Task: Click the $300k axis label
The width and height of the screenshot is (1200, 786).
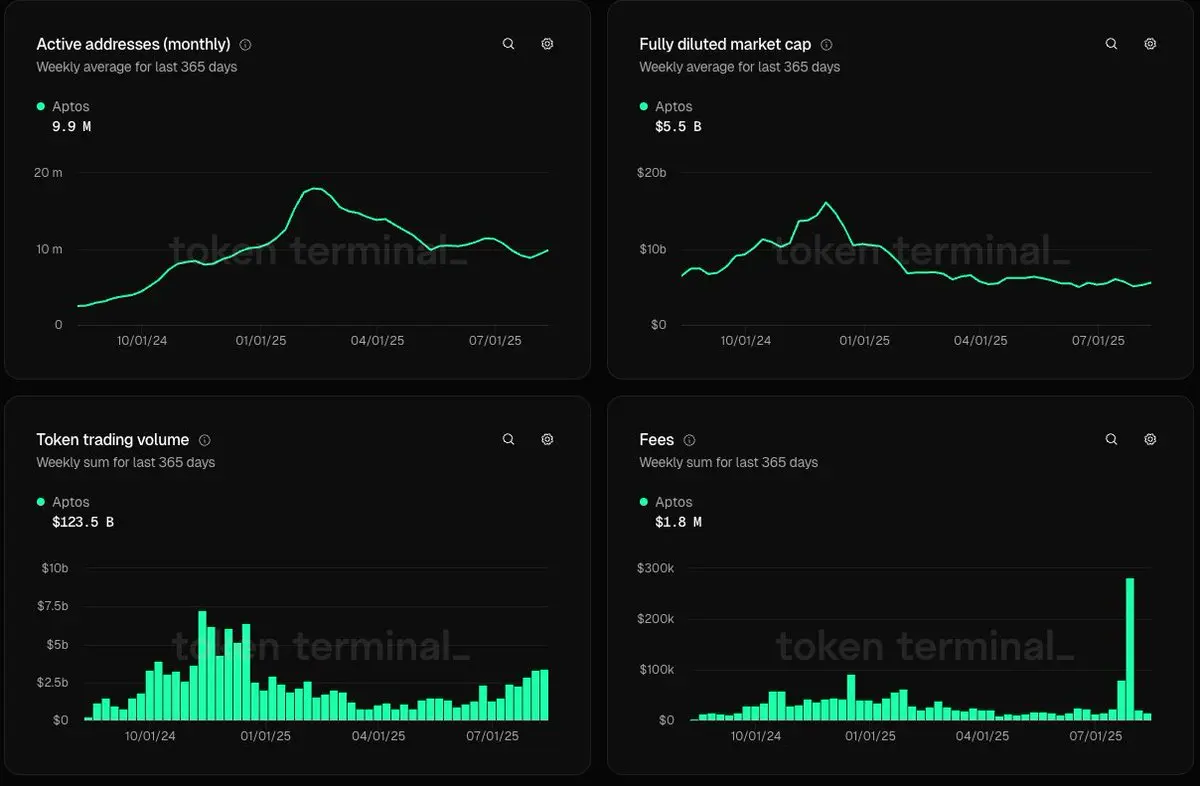Action: point(655,568)
